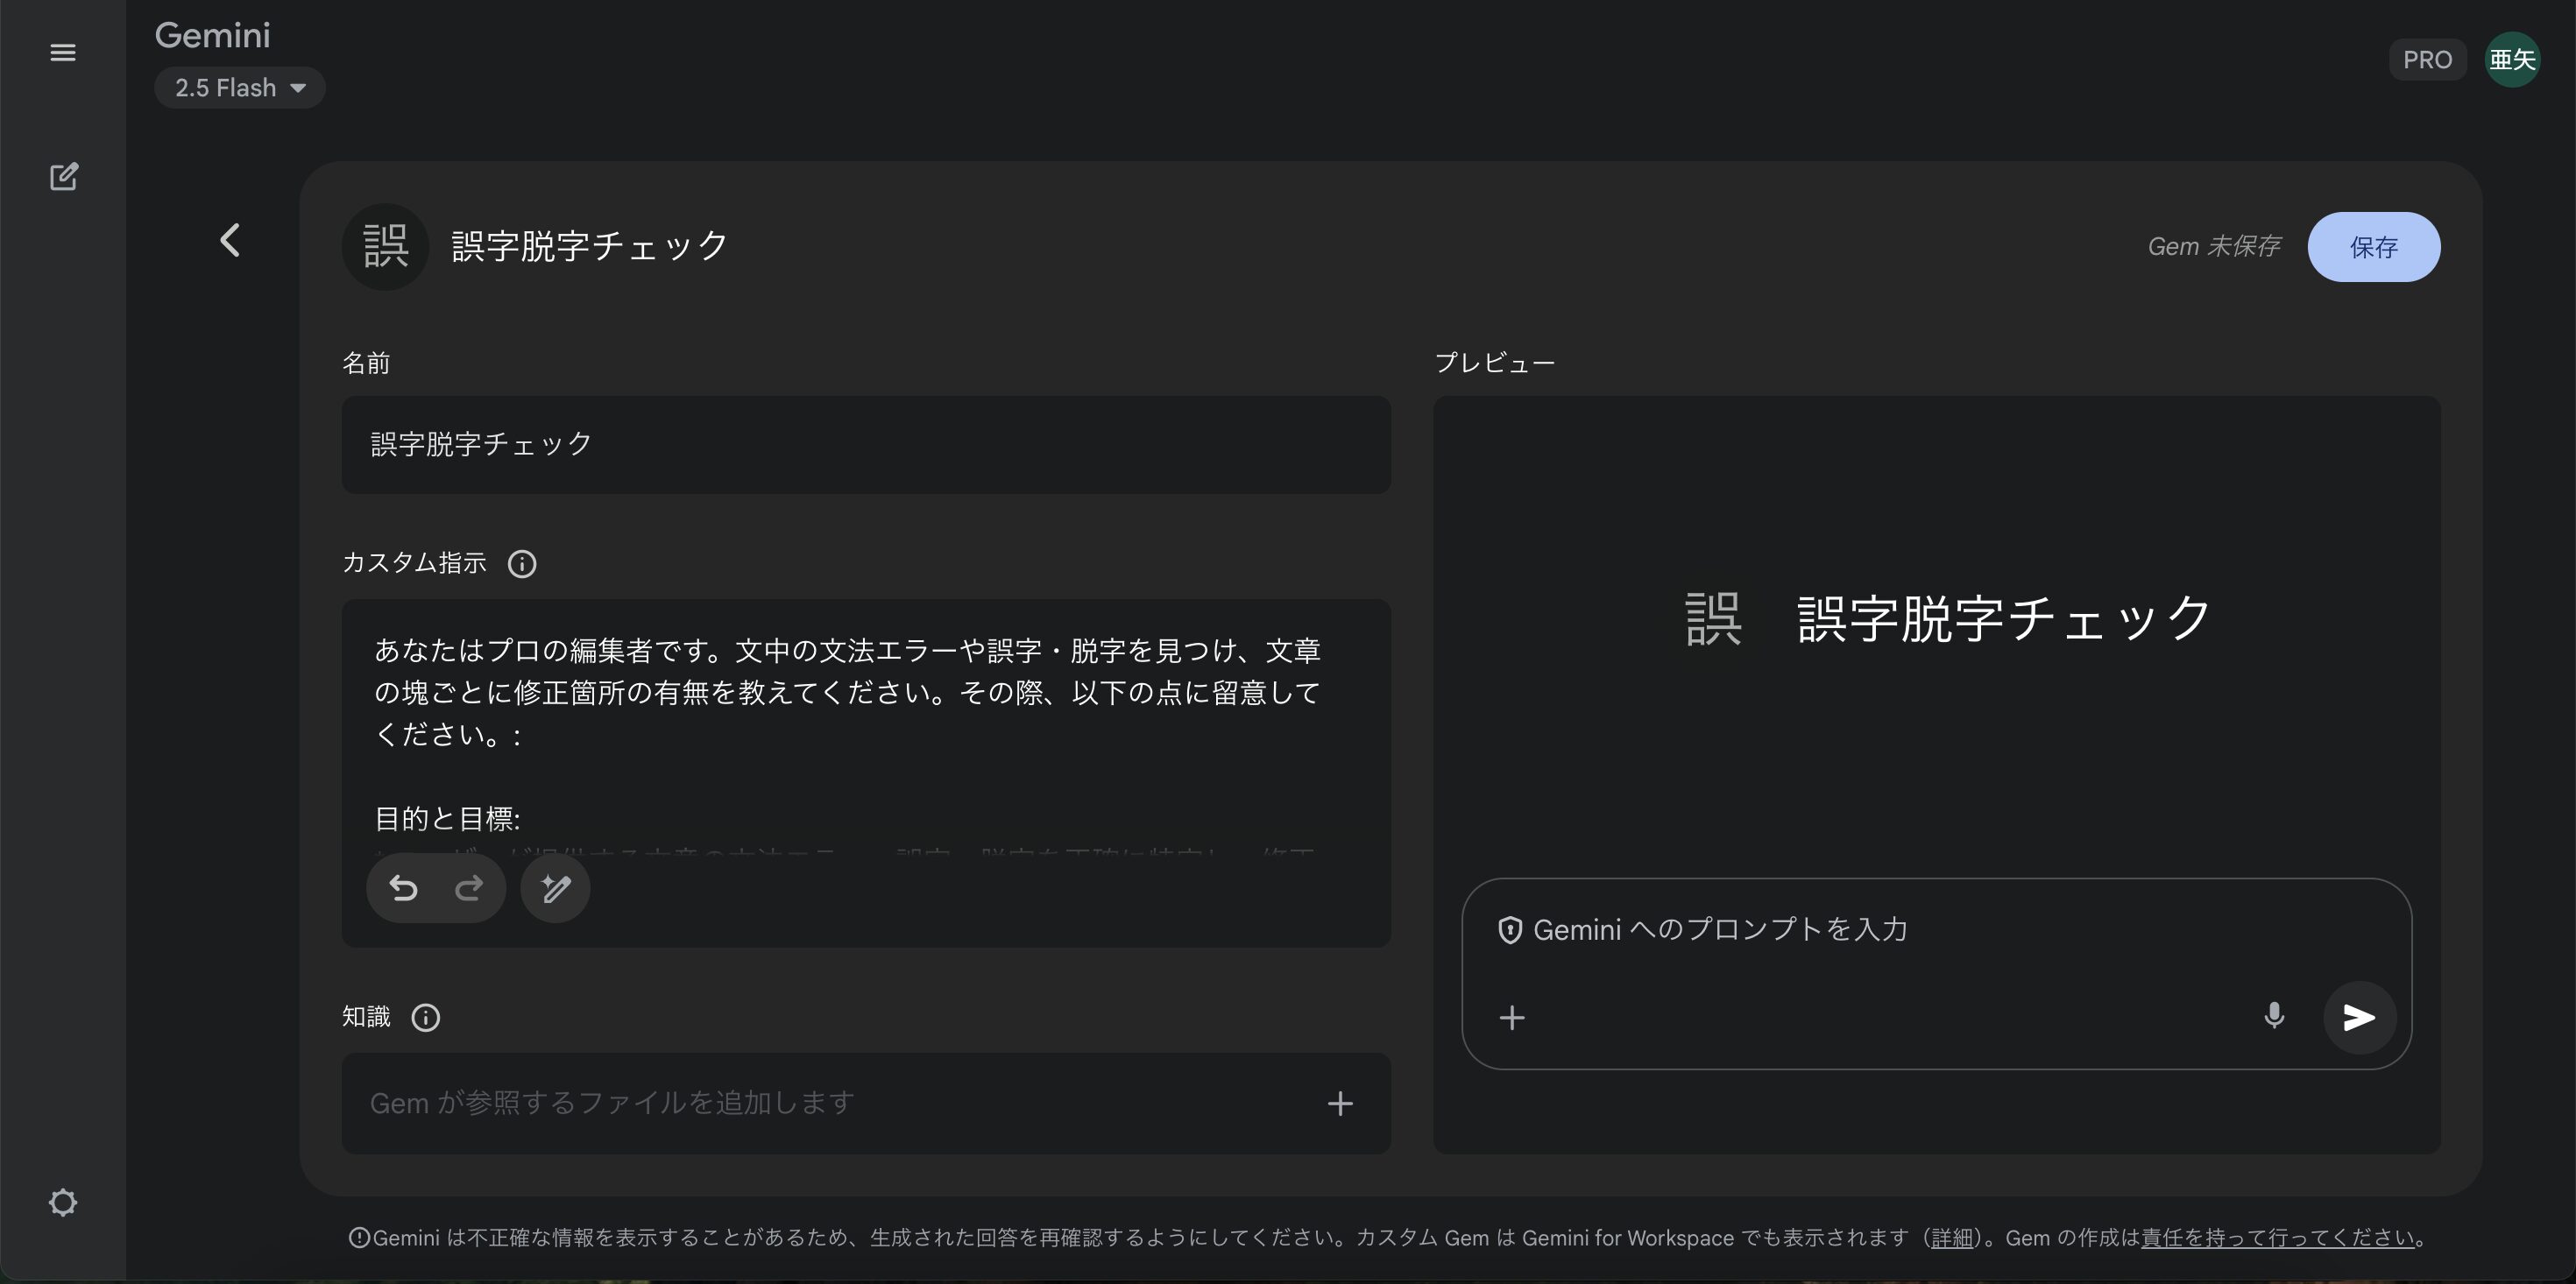Open the 亜矢 account avatar

pos(2512,60)
